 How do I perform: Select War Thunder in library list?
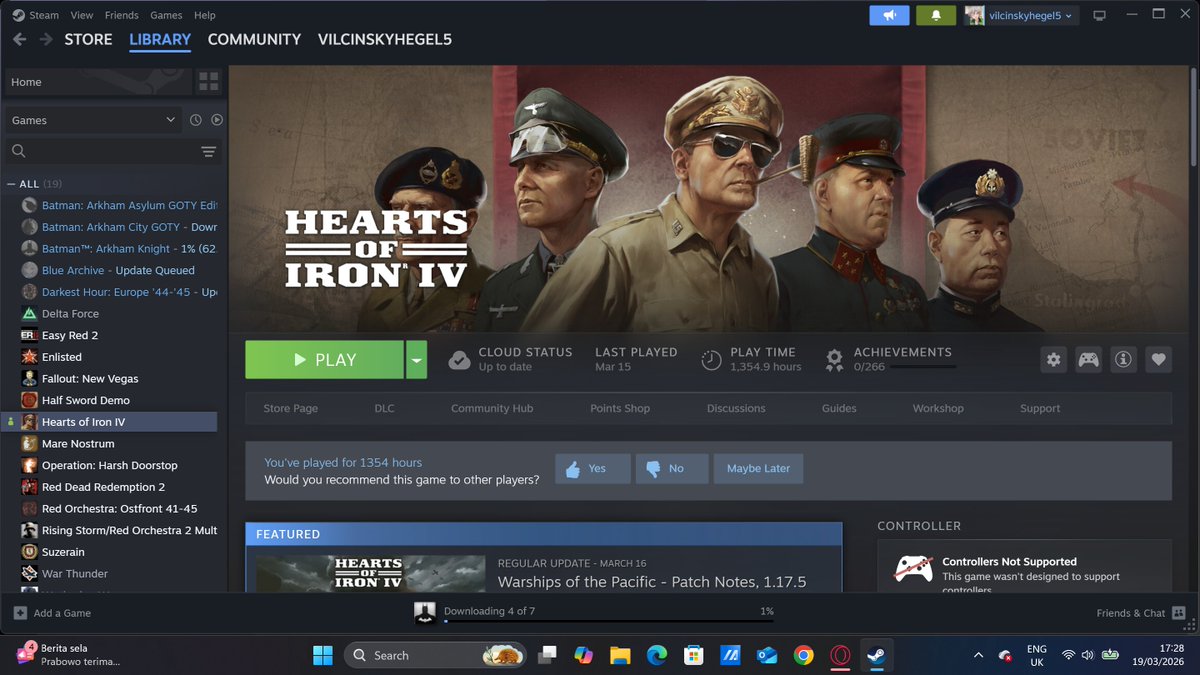pyautogui.click(x=75, y=574)
